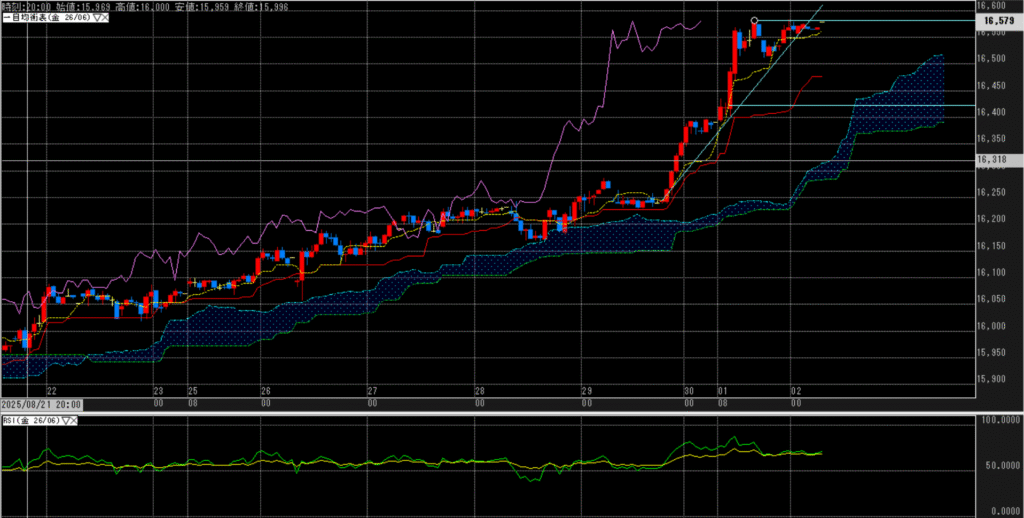Collapse the Ichimoku panel using the minus icon

[x=4, y=19]
